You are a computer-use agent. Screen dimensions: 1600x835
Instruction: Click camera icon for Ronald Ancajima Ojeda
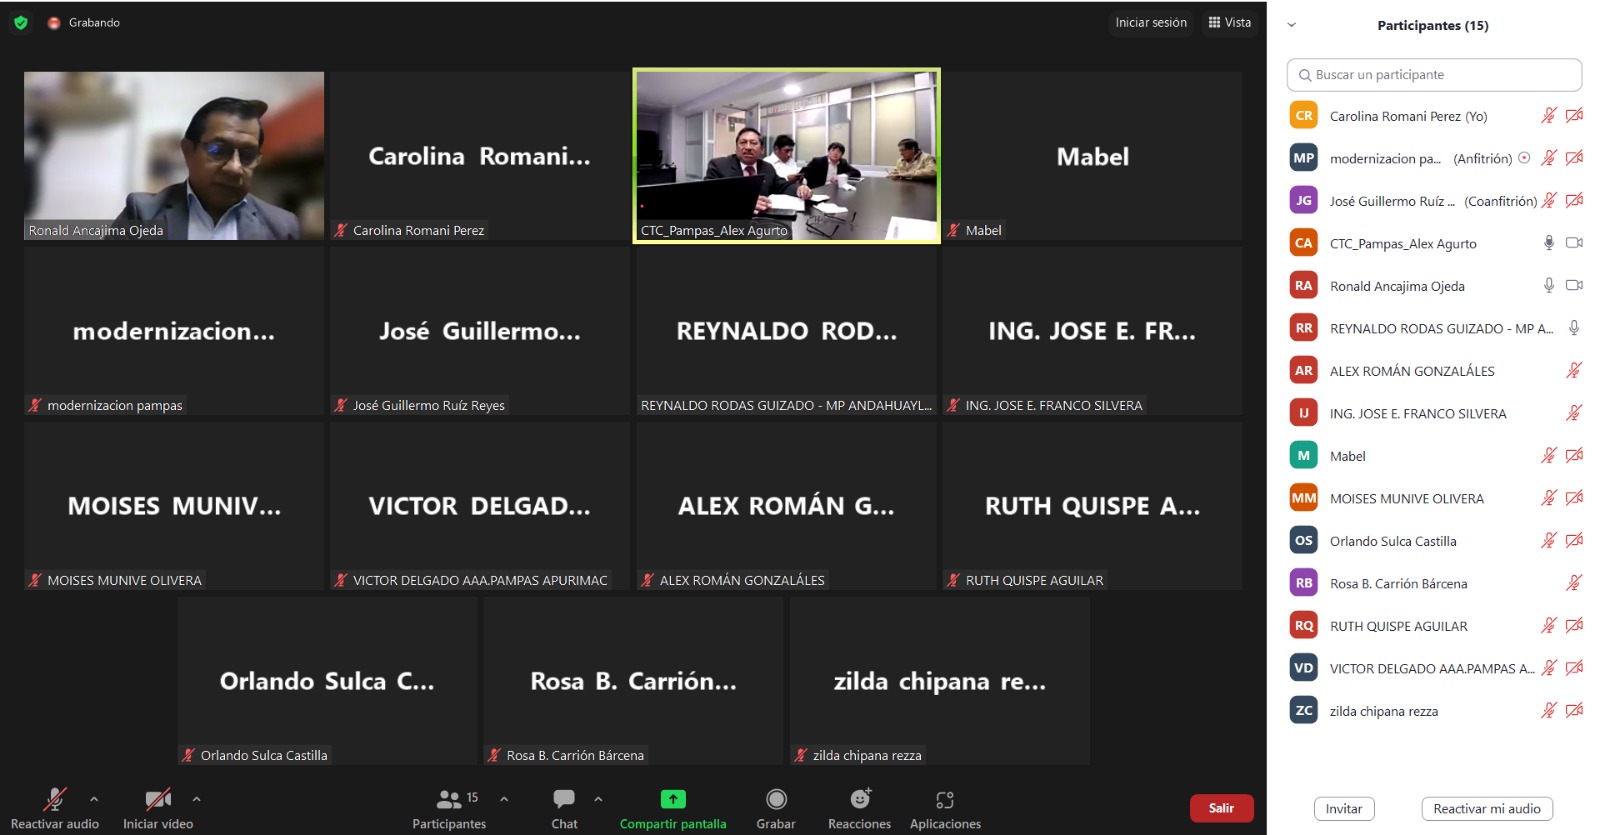[1573, 285]
